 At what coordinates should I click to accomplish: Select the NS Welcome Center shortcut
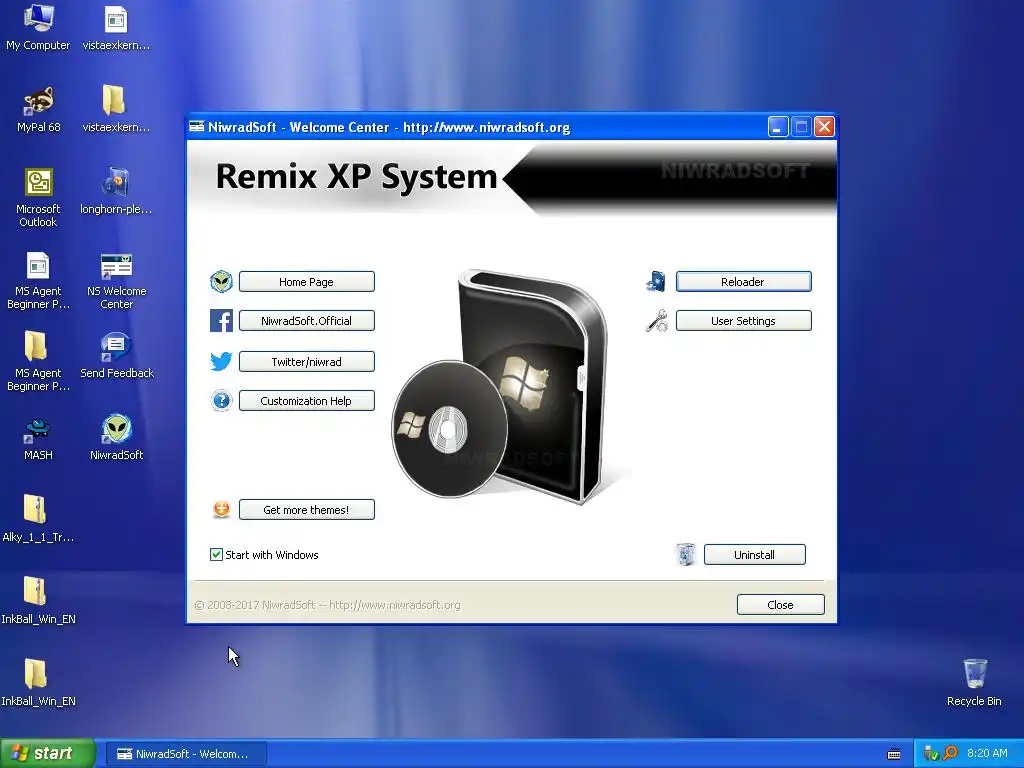[x=116, y=281]
